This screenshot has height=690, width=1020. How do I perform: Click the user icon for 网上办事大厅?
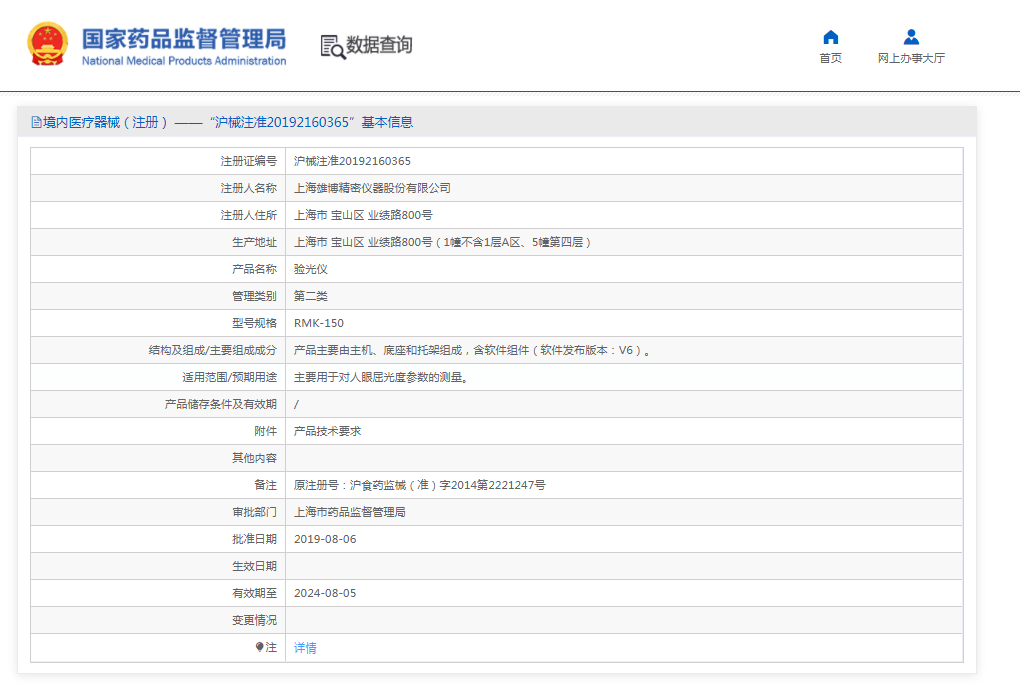(911, 37)
